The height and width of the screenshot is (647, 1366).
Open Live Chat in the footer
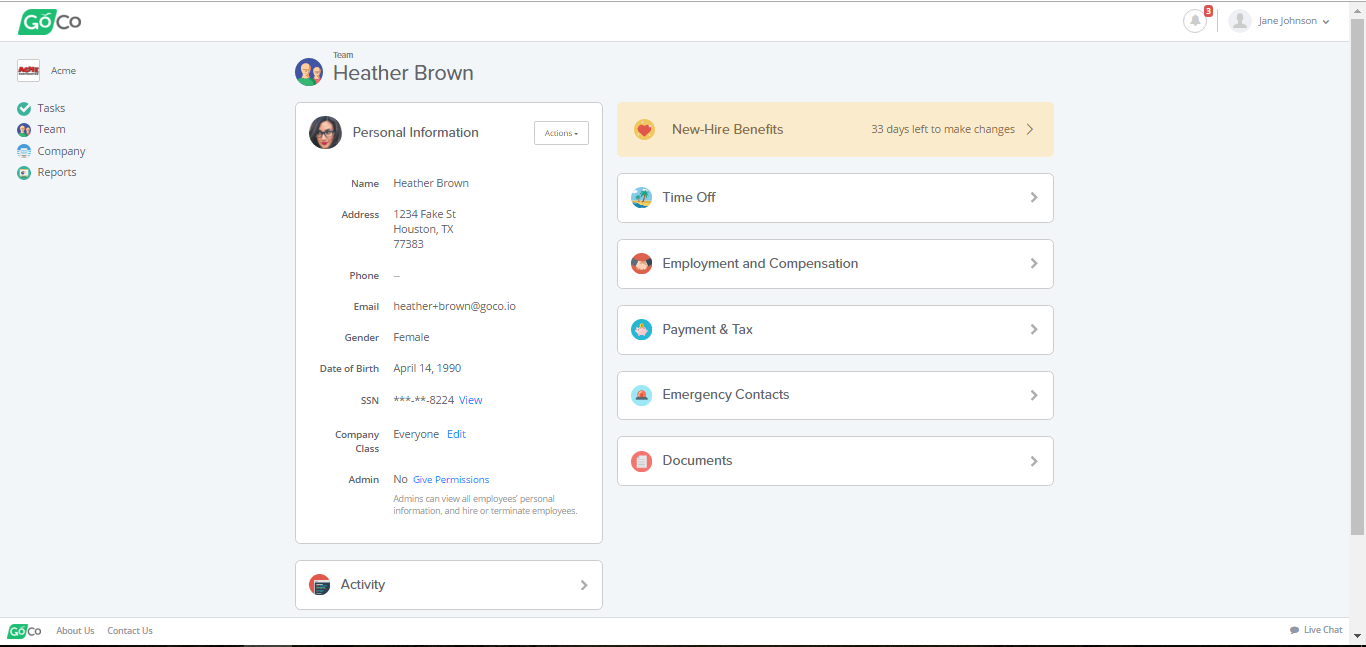click(1316, 630)
